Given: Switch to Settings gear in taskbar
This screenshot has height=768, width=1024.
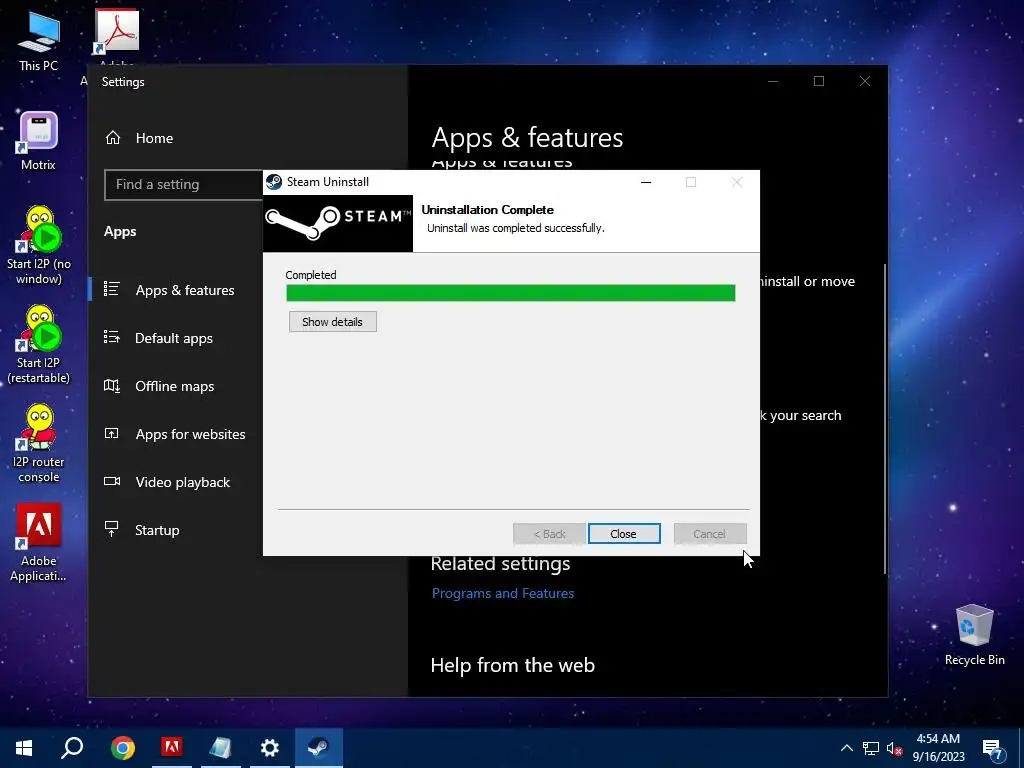Looking at the screenshot, I should [269, 747].
